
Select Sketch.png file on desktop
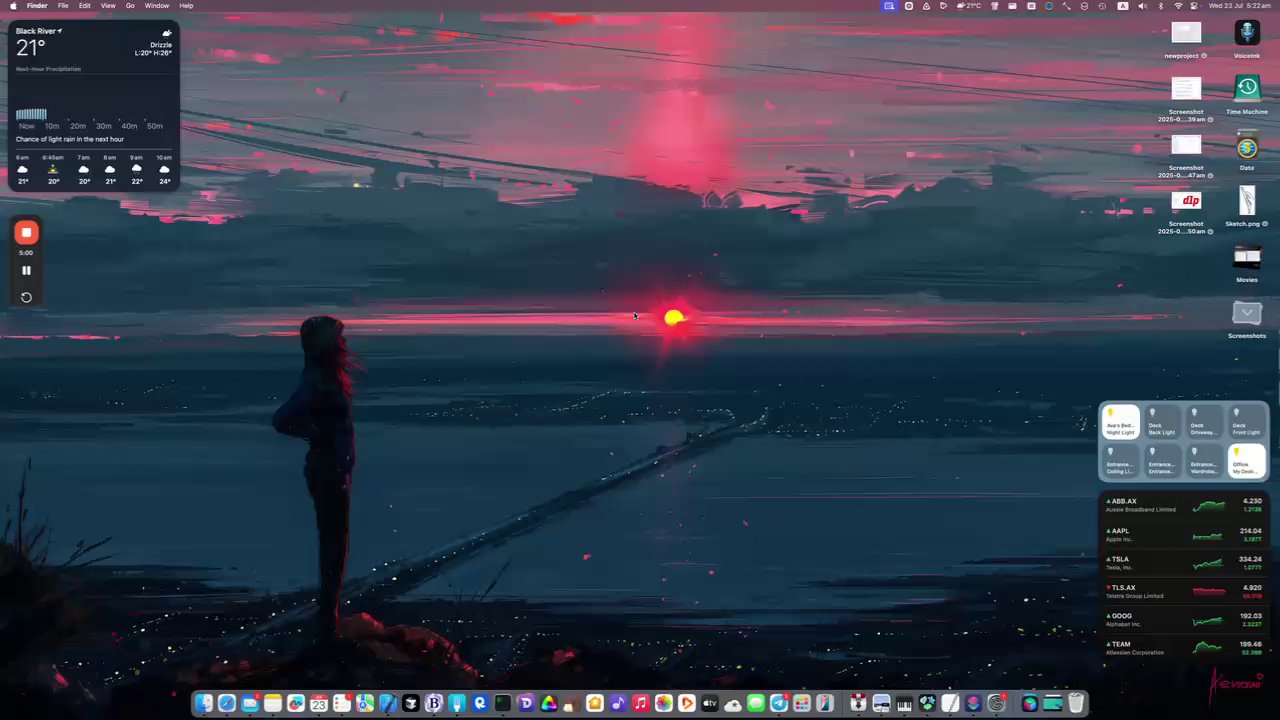1247,206
